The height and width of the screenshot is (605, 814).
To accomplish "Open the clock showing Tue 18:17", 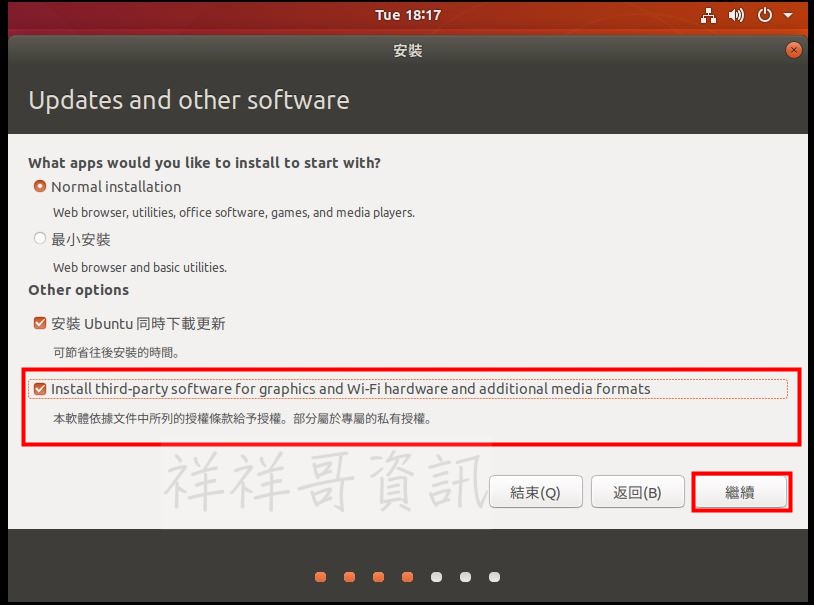I will (x=408, y=15).
